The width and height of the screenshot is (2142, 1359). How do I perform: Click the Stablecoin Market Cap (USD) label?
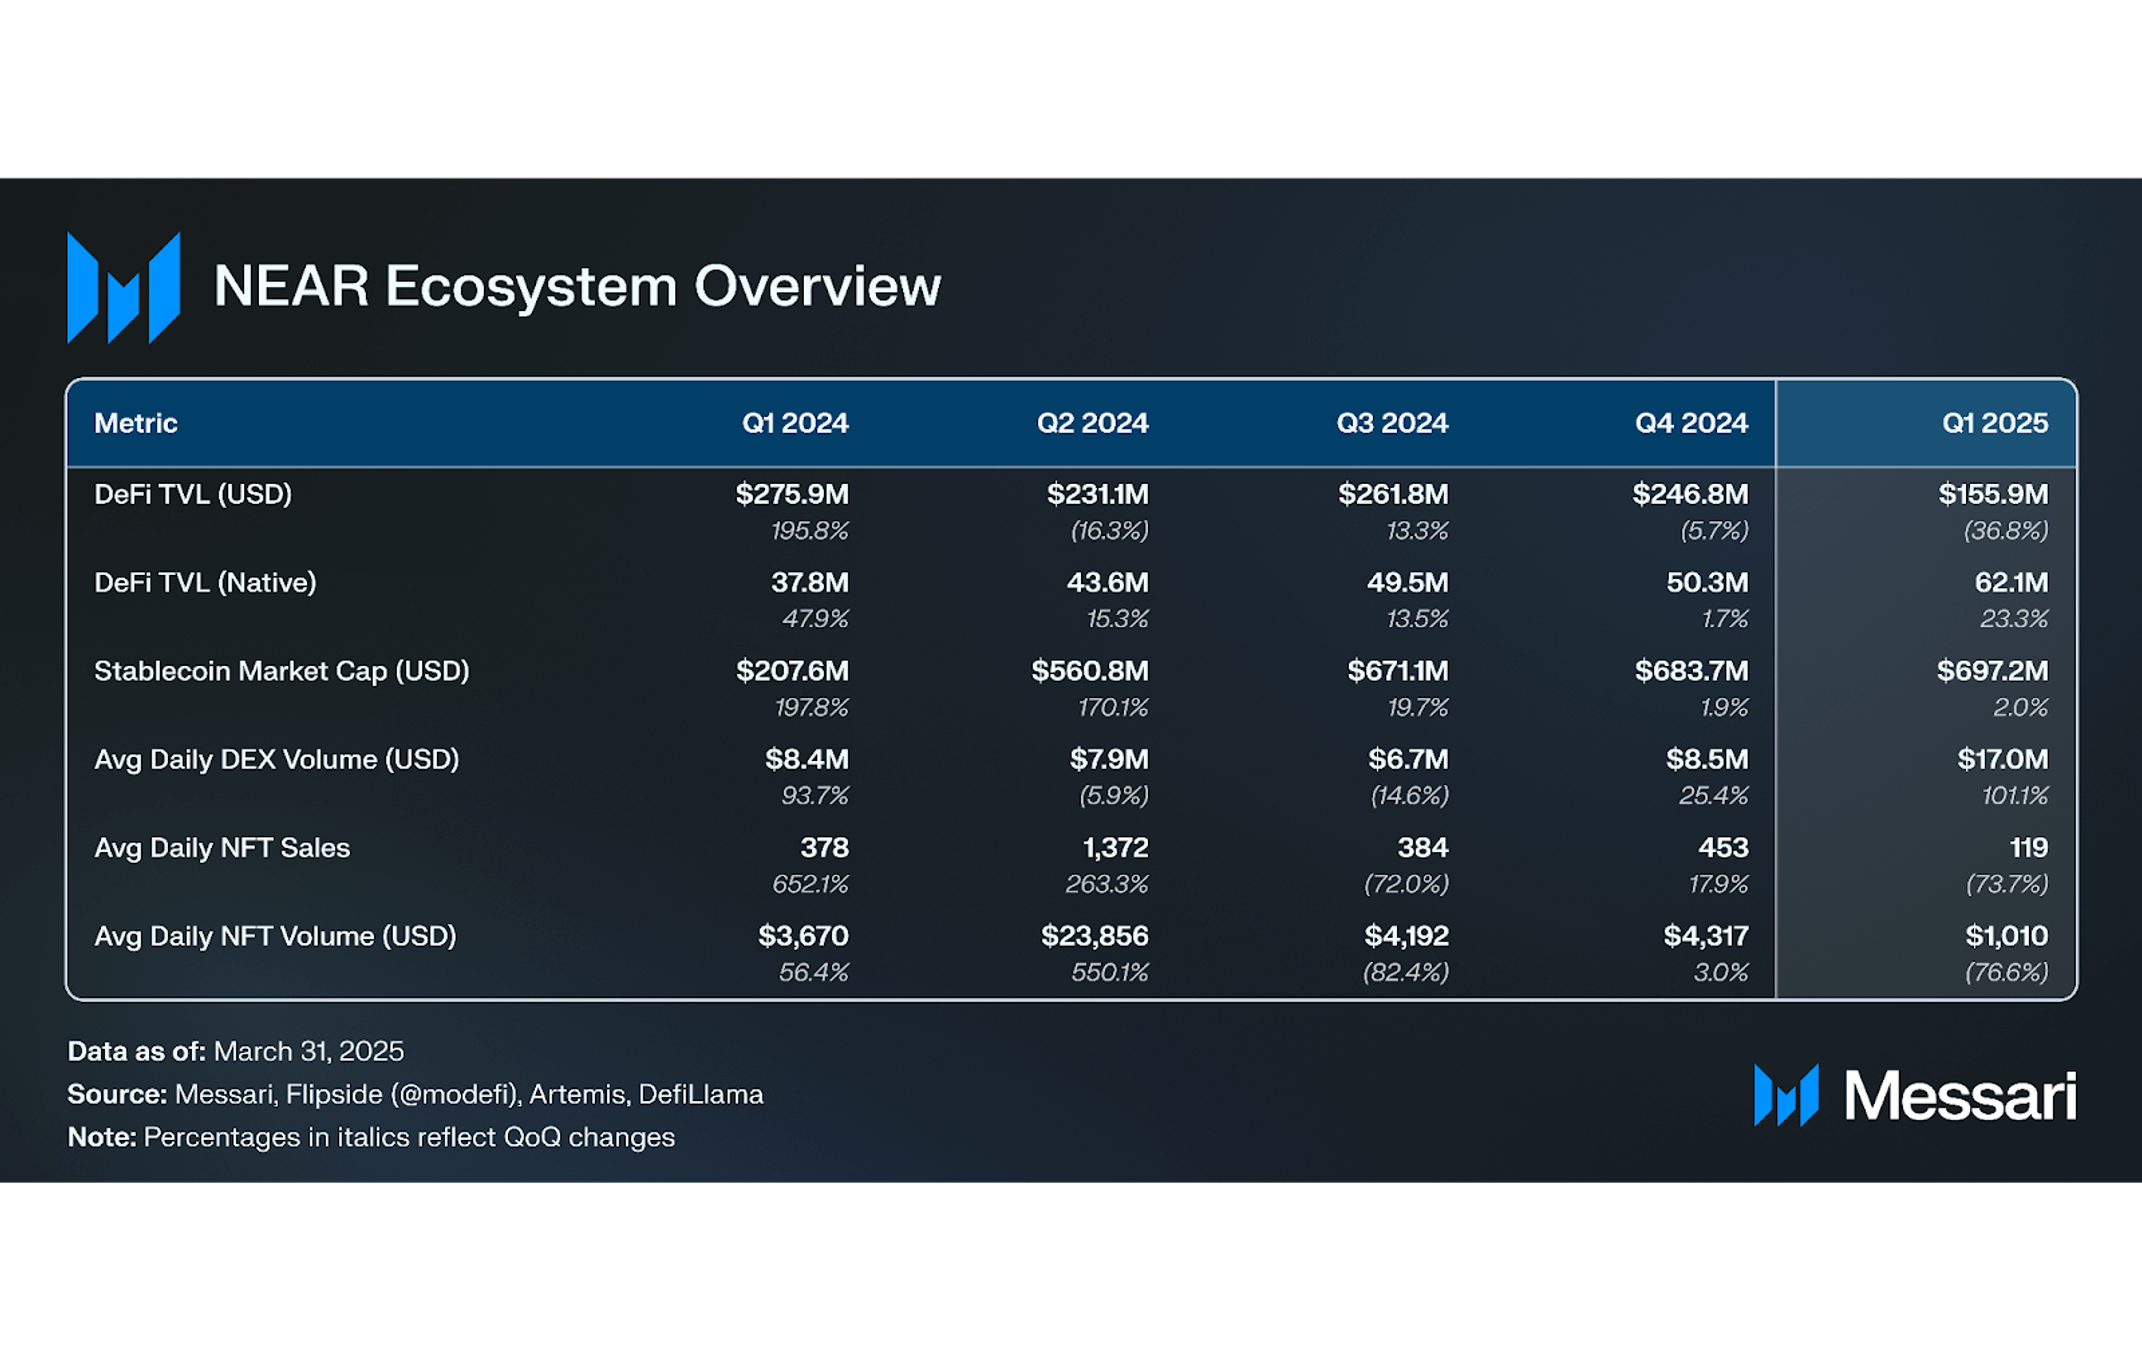[282, 671]
